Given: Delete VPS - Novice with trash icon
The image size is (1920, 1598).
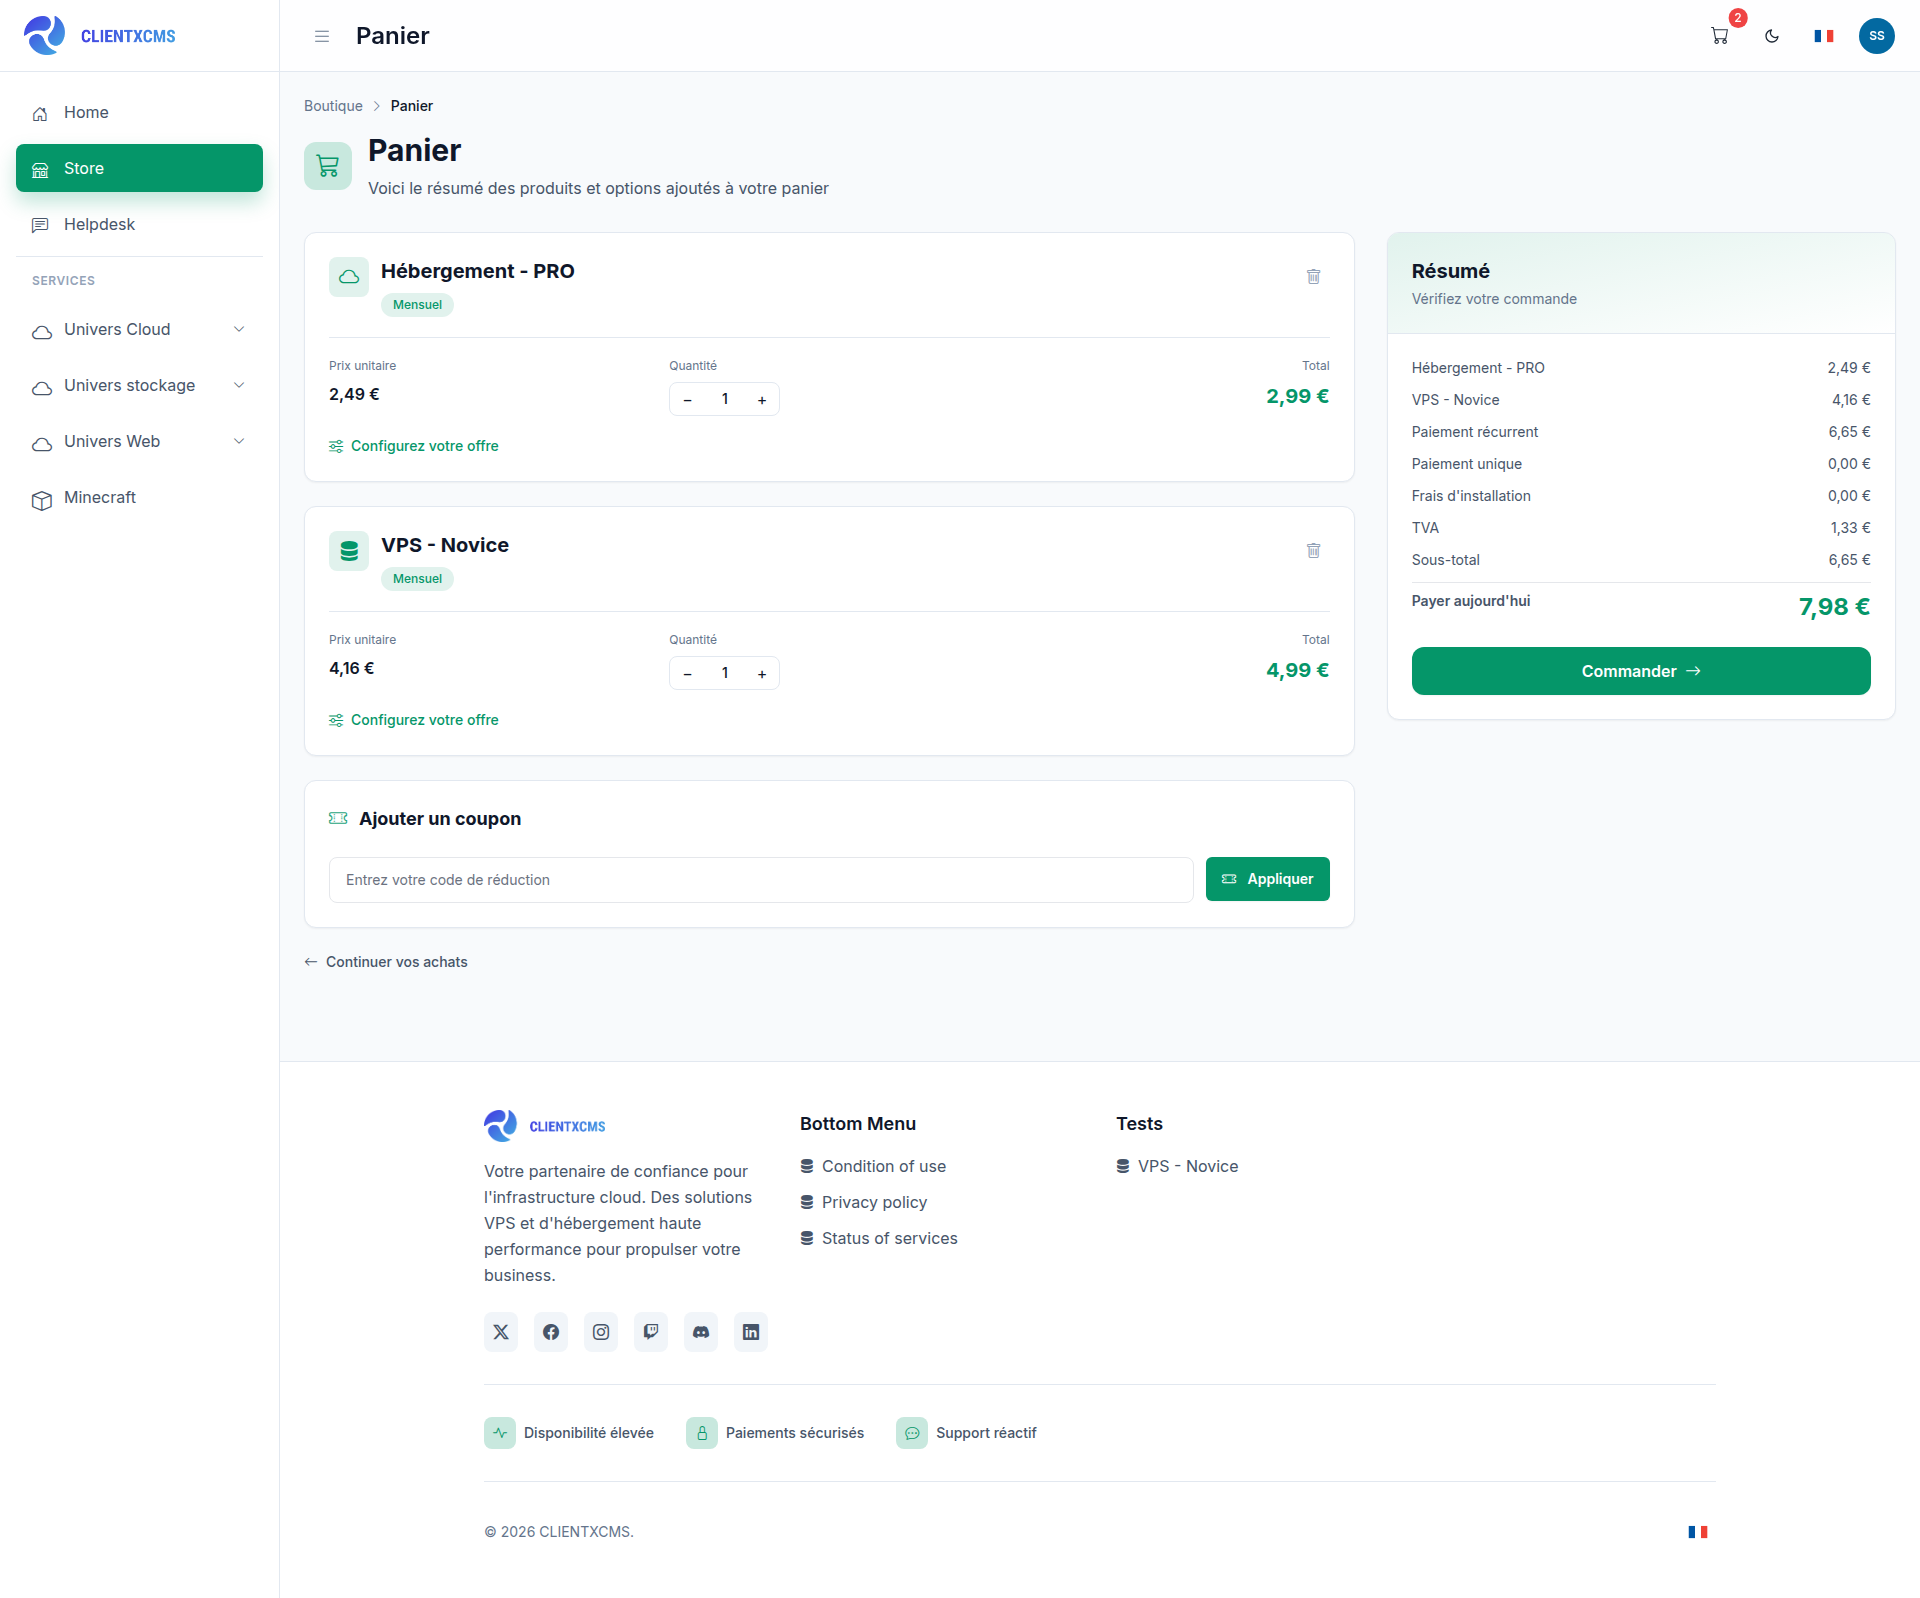Looking at the screenshot, I should point(1313,551).
